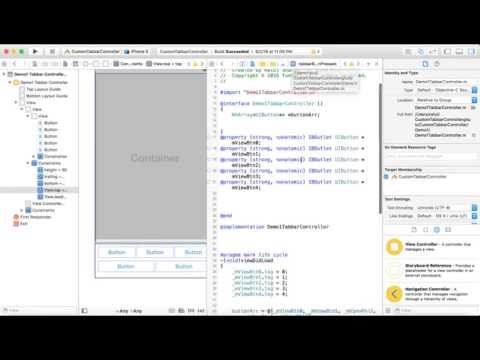The height and width of the screenshot is (360, 480).
Task: Show the File inspector
Action: tap(425, 64)
